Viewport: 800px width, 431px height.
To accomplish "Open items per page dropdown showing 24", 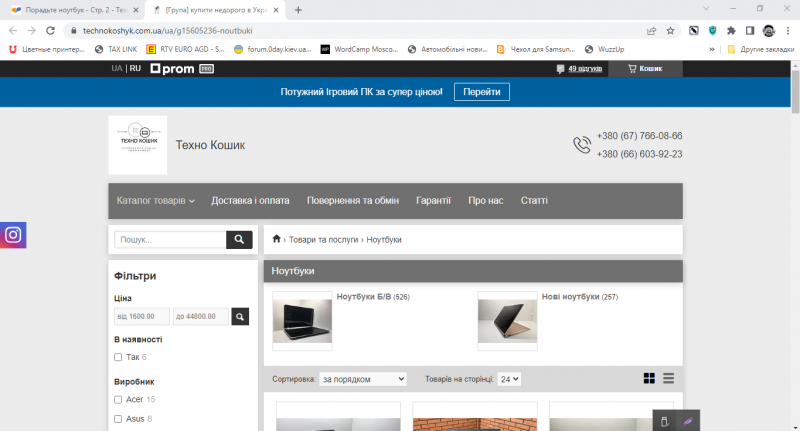I will 509,379.
